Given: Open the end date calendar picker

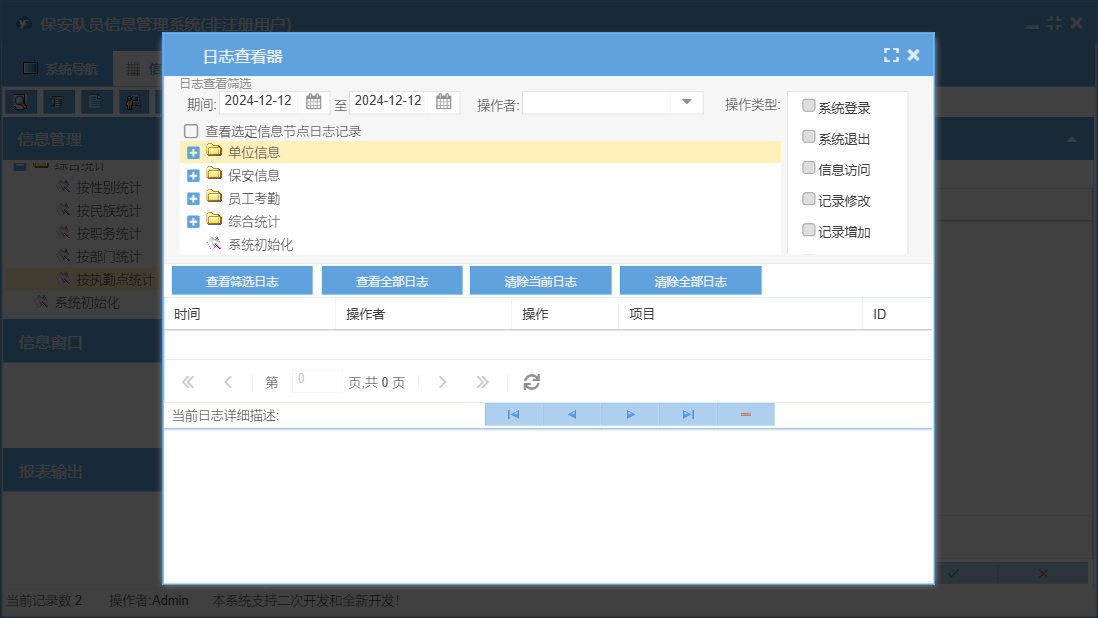Looking at the screenshot, I should tap(444, 102).
